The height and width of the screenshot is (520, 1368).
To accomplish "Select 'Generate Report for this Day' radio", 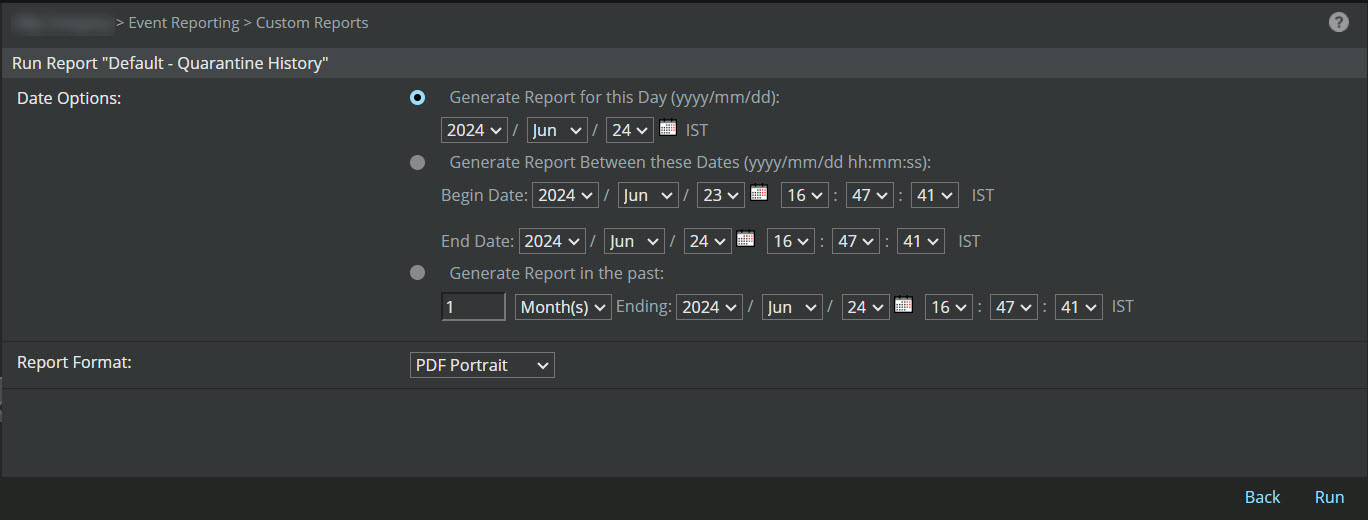I will click(417, 97).
